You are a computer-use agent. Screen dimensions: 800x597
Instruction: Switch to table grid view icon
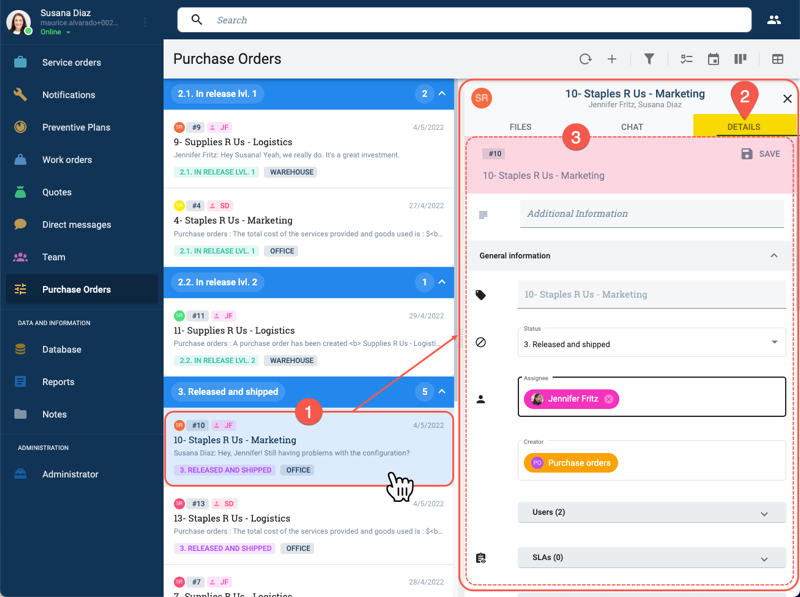click(x=778, y=59)
